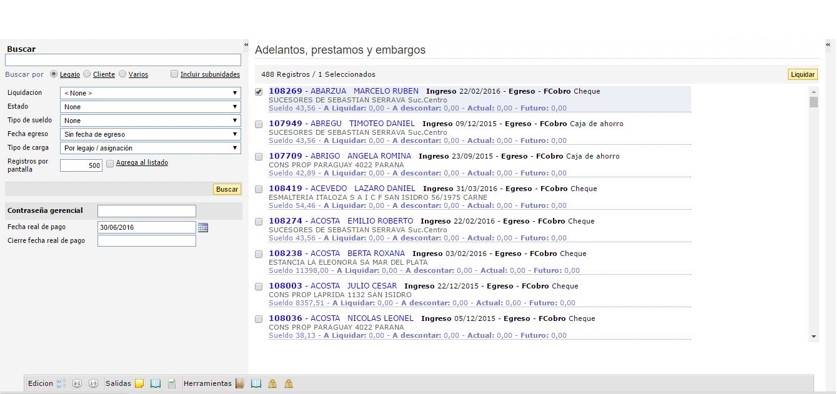This screenshot has width=837, height=394.
Task: Collapse the search panel with the « handle
Action: point(246,44)
